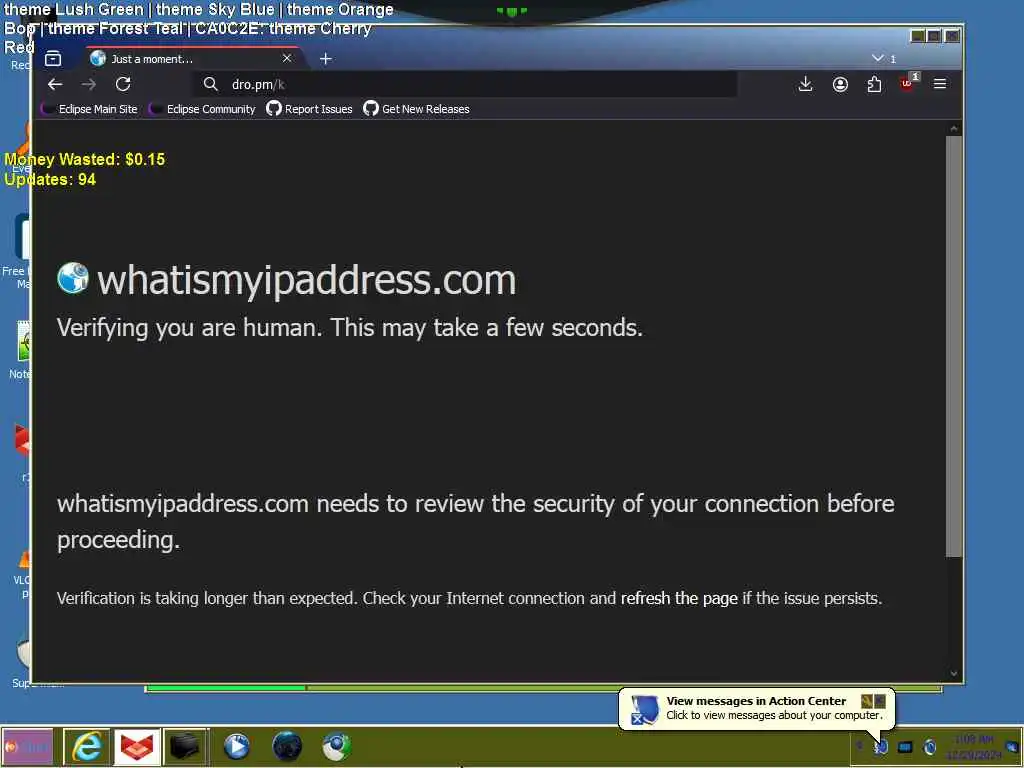Image resolution: width=1024 pixels, height=768 pixels.
Task: Click the tray icon left of the clock
Action: click(930, 746)
